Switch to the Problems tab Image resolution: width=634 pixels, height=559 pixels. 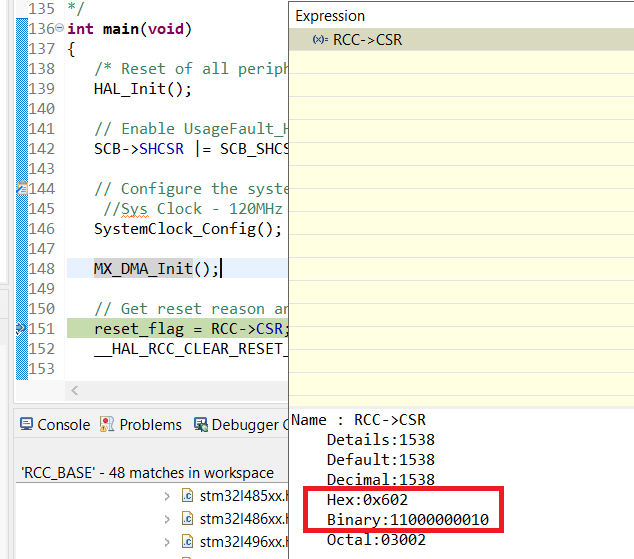(141, 425)
